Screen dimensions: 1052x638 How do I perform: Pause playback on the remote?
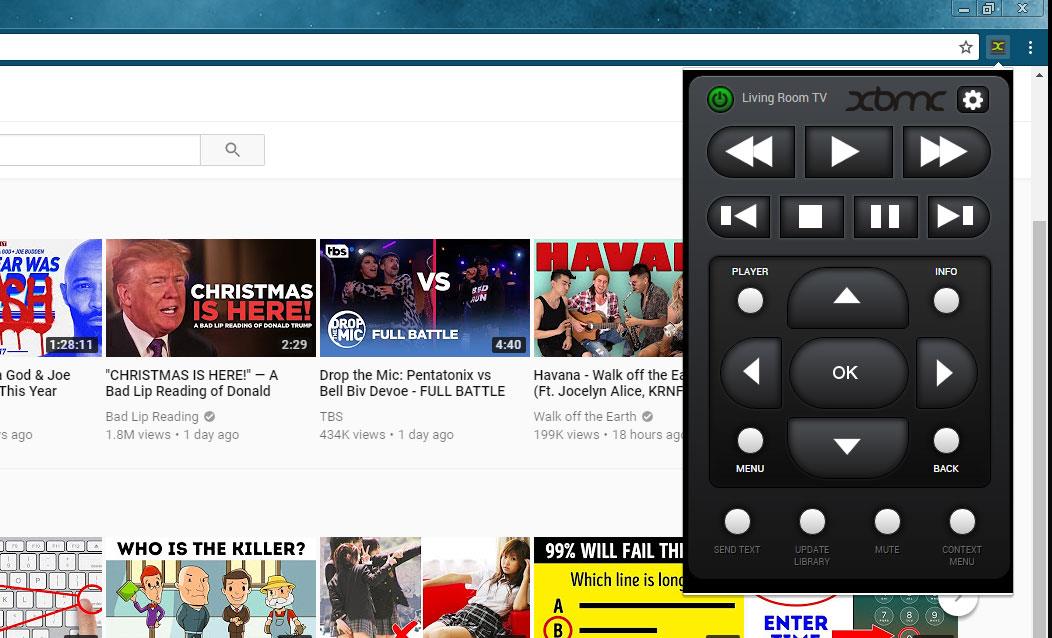(885, 216)
